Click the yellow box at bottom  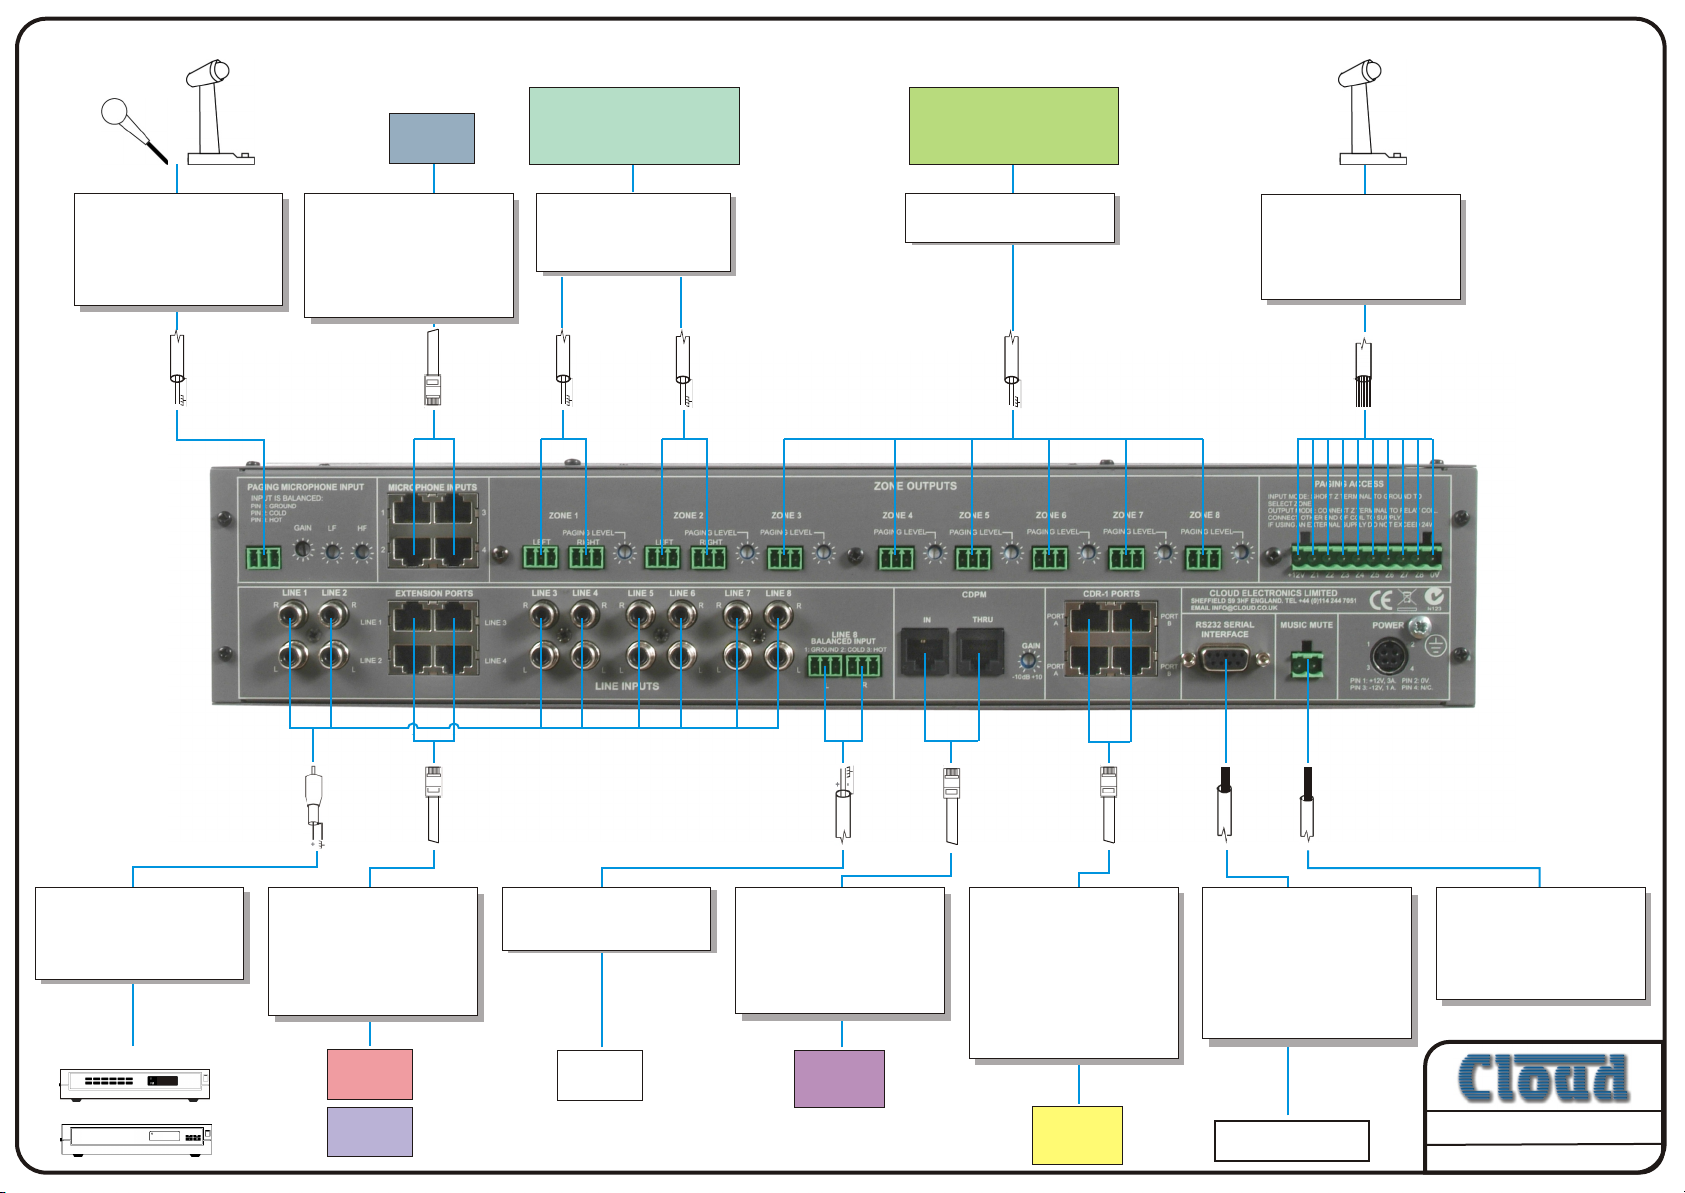point(1077,1135)
